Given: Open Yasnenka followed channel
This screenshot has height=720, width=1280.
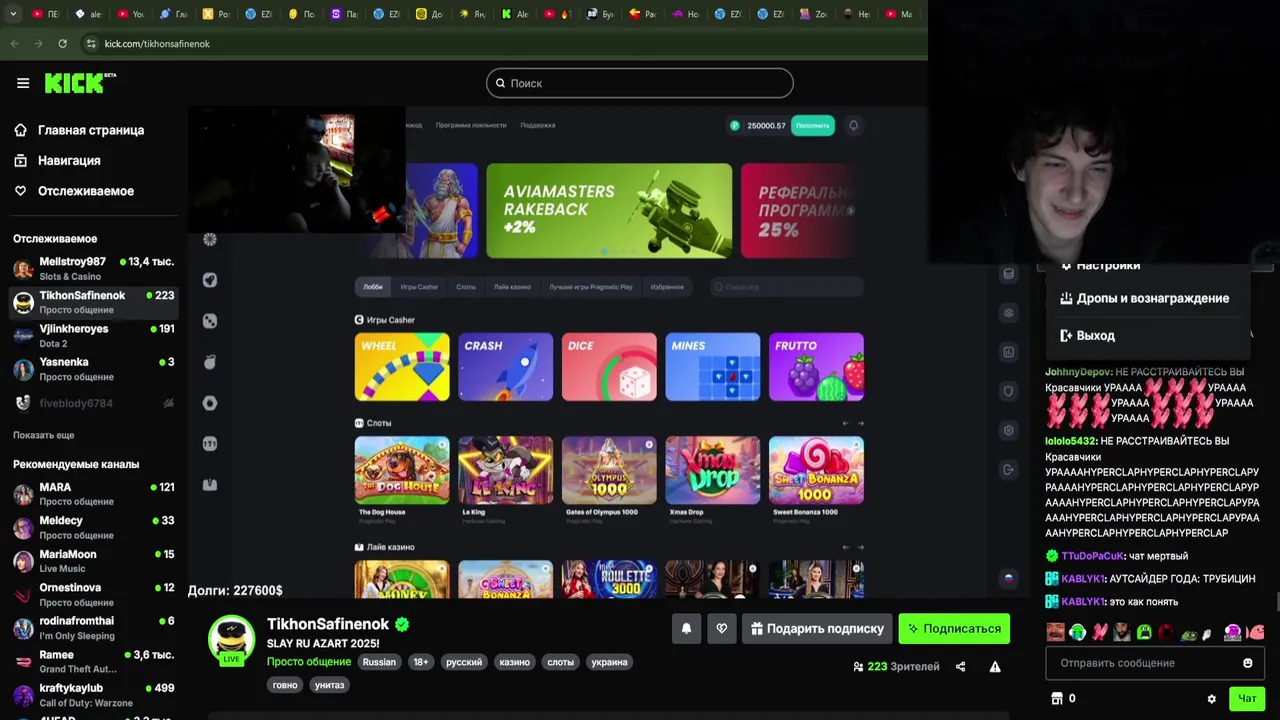Looking at the screenshot, I should [x=94, y=369].
